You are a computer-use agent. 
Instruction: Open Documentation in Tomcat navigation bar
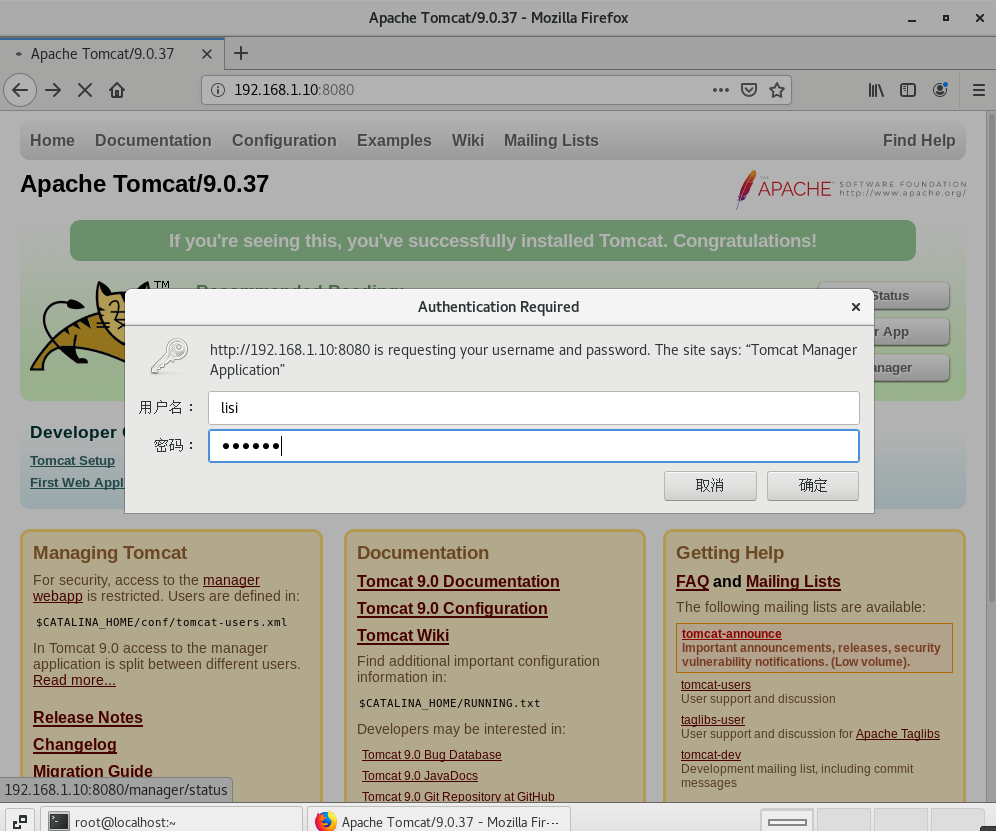(x=153, y=140)
